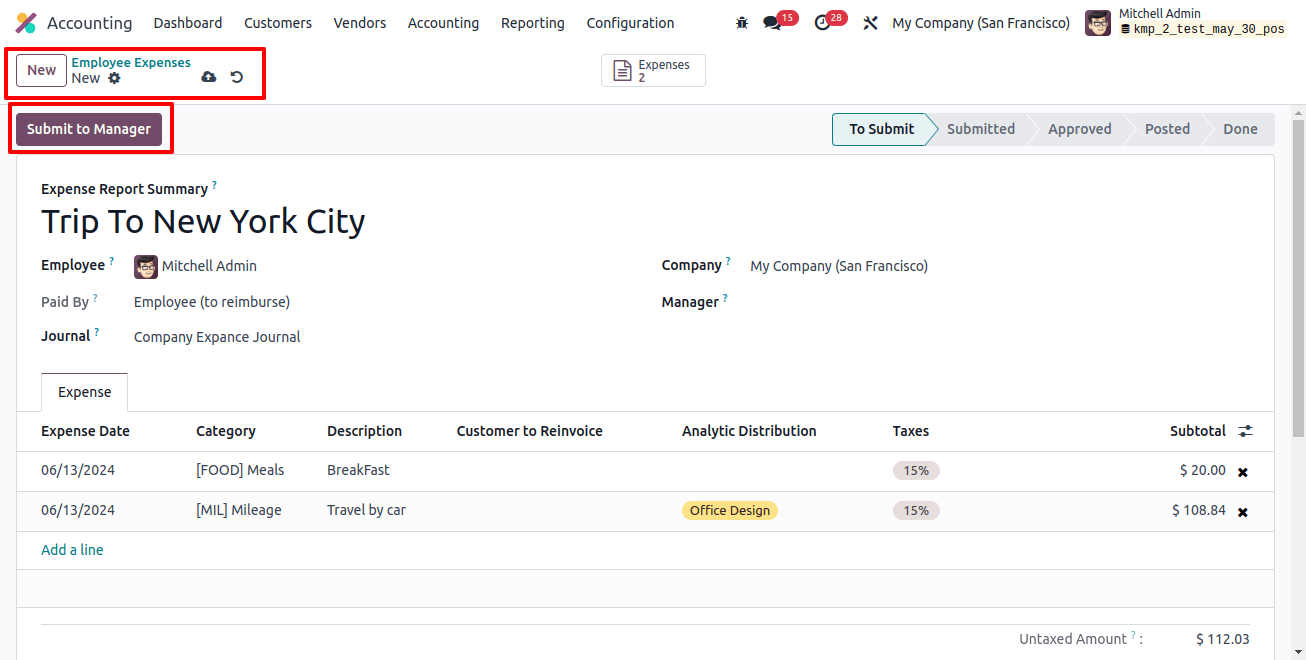
Task: Click the New button
Action: 42,70
